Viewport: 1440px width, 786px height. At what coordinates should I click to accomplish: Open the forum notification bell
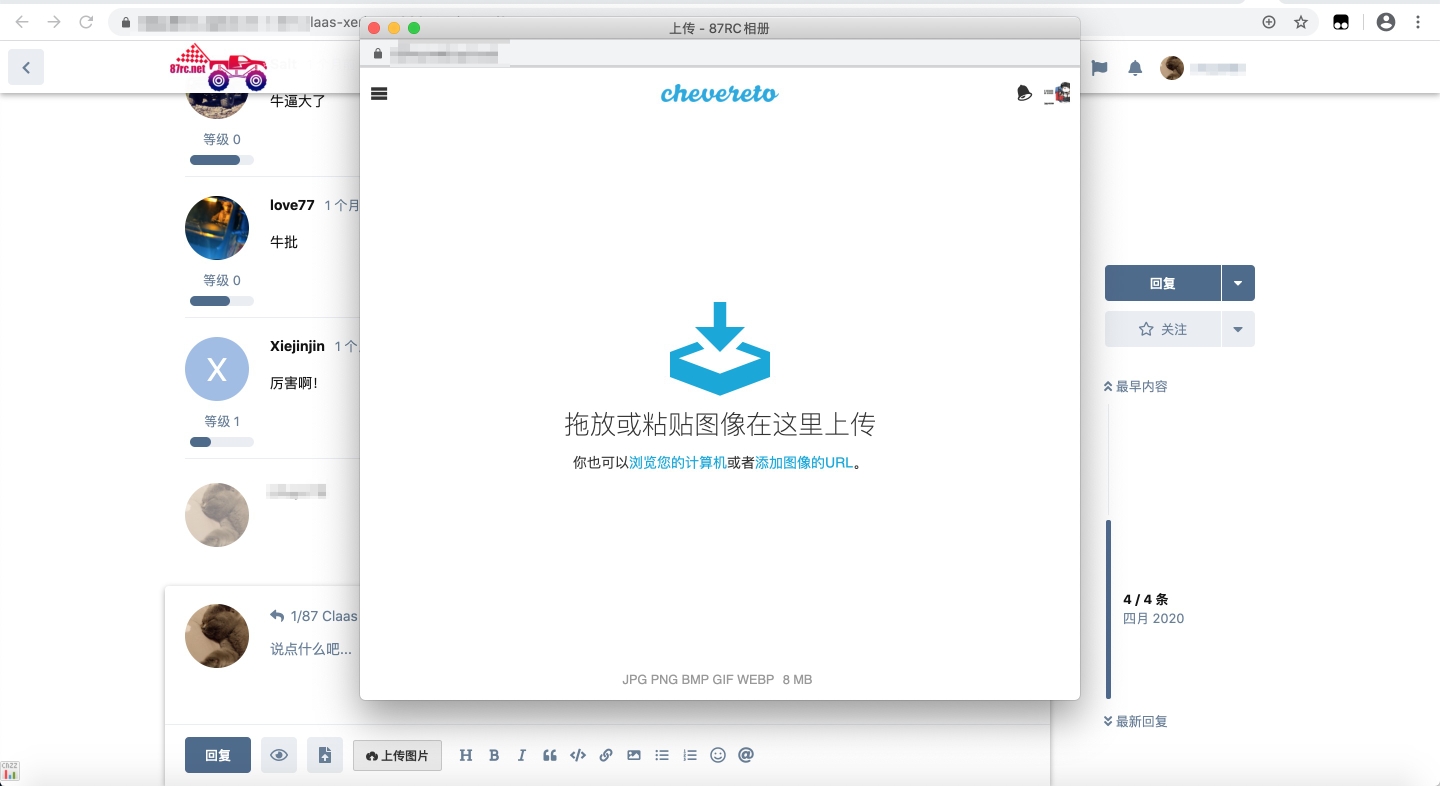(1135, 68)
